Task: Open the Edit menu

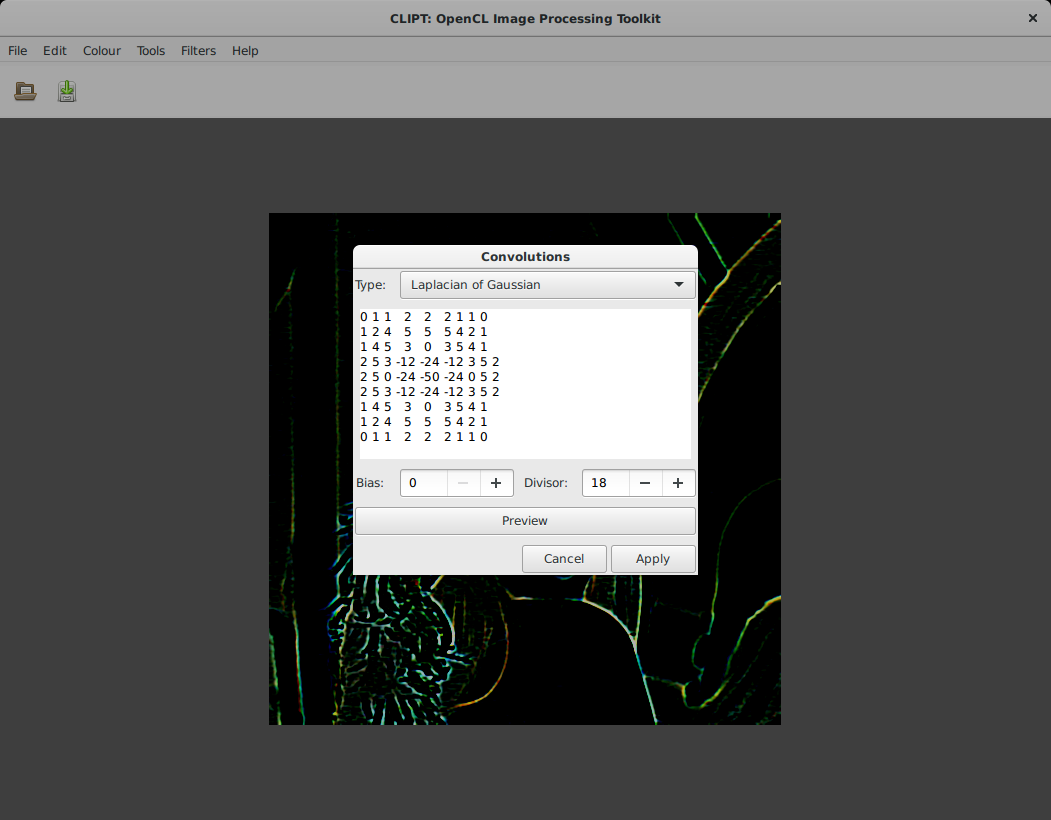Action: pyautogui.click(x=55, y=51)
